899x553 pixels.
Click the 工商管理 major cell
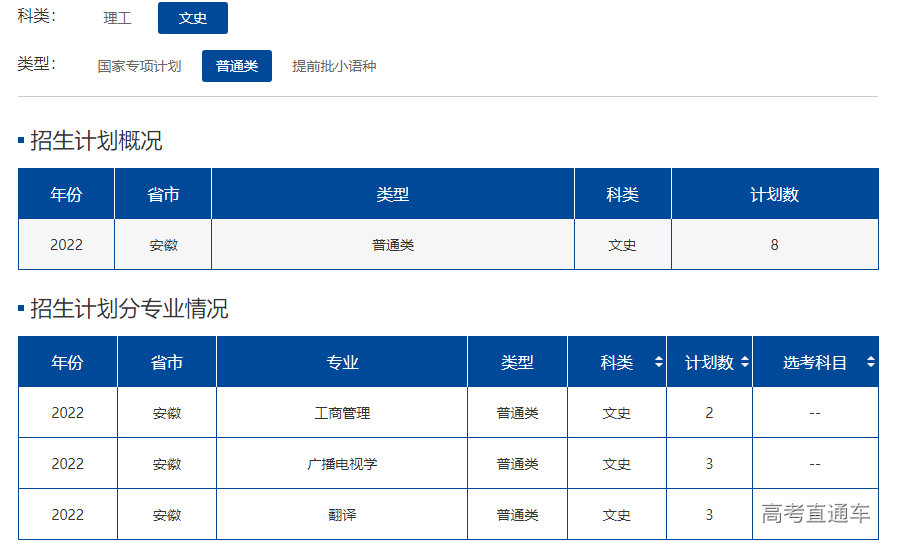pyautogui.click(x=342, y=413)
